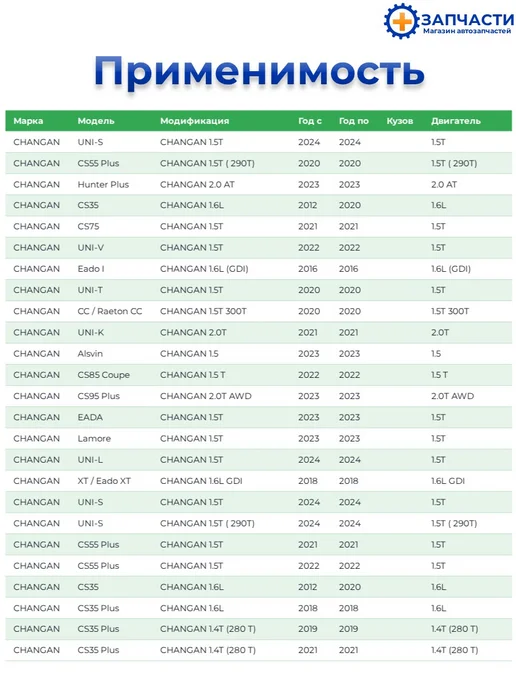Click the ЗАПЧАСТИ store name text
The height and width of the screenshot is (688, 516).
[x=468, y=19]
